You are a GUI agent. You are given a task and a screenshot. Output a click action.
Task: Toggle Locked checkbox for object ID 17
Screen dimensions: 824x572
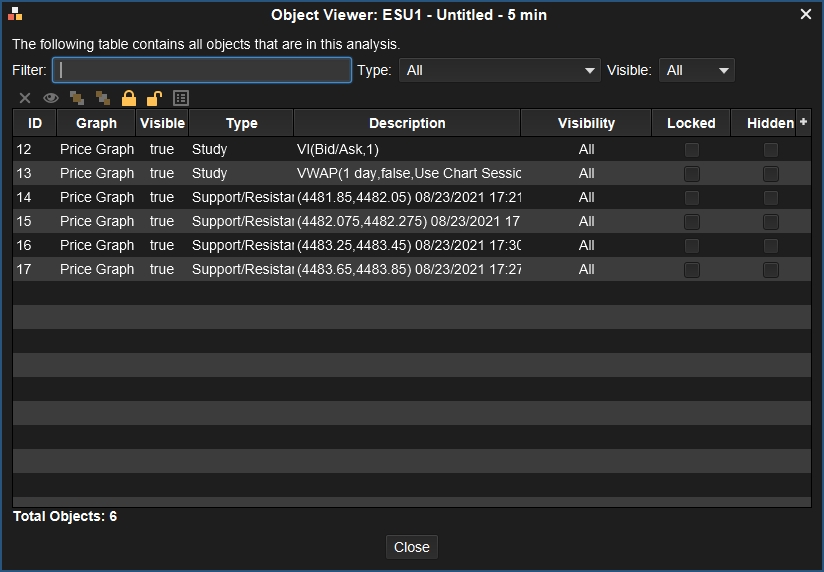691,270
